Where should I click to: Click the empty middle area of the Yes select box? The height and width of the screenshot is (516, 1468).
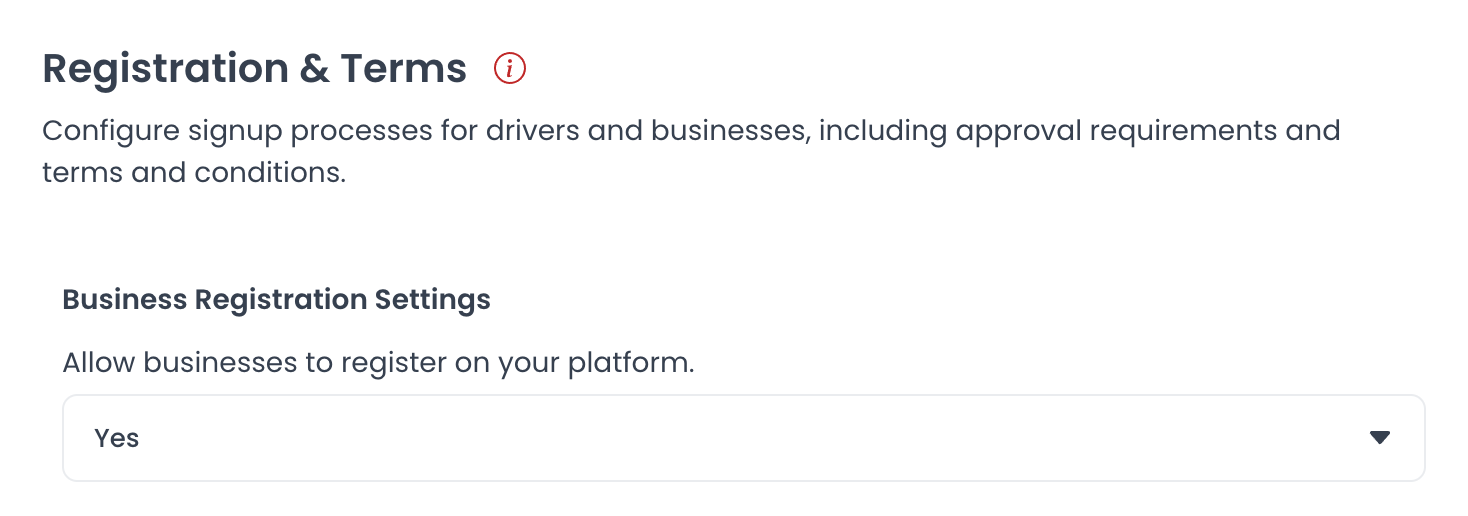point(743,438)
